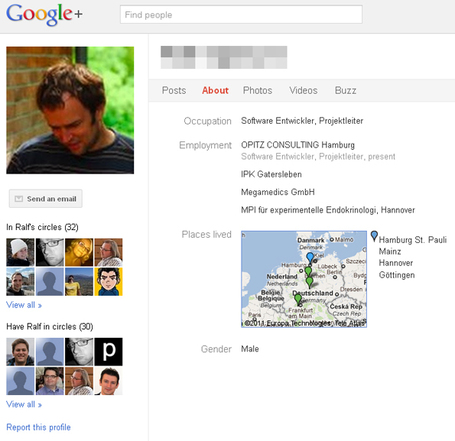Open the Videos tab
This screenshot has height=441, width=455.
click(x=303, y=90)
